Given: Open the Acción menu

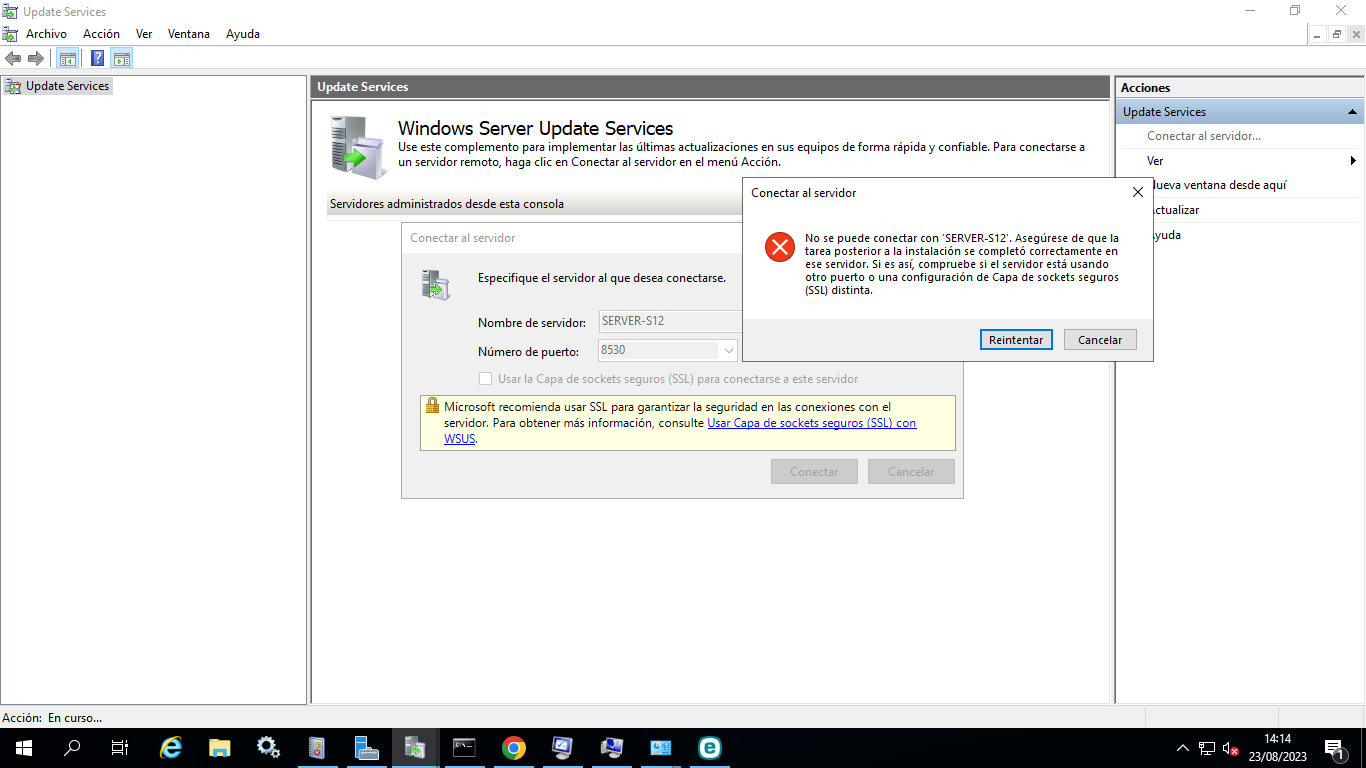Looking at the screenshot, I should click(x=101, y=34).
